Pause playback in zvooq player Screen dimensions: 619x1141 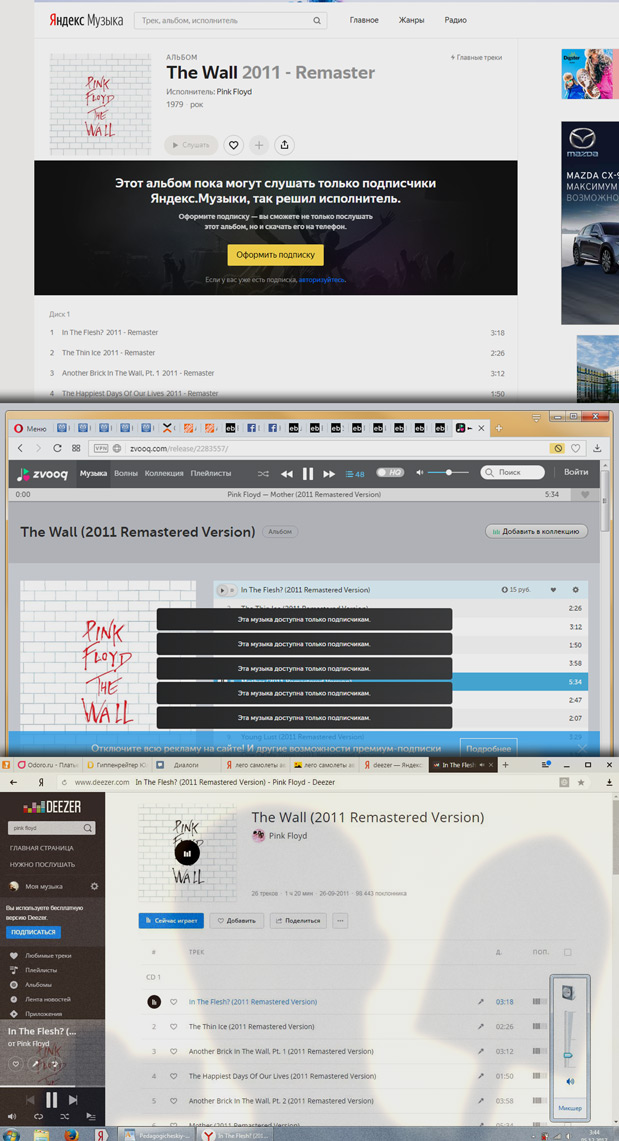(x=308, y=474)
